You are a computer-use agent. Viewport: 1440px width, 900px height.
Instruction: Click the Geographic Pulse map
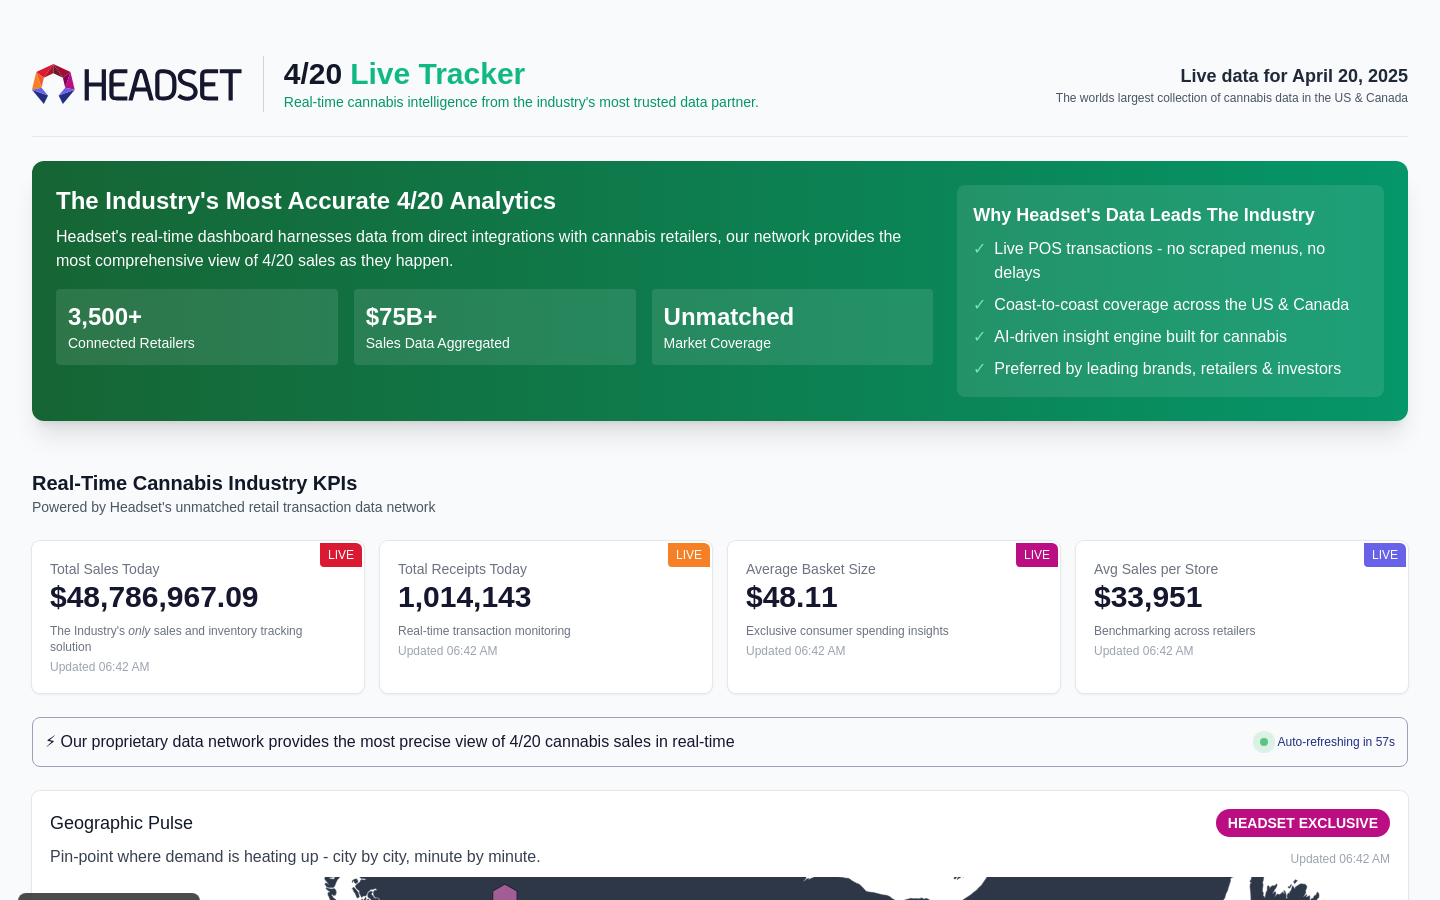click(x=720, y=889)
